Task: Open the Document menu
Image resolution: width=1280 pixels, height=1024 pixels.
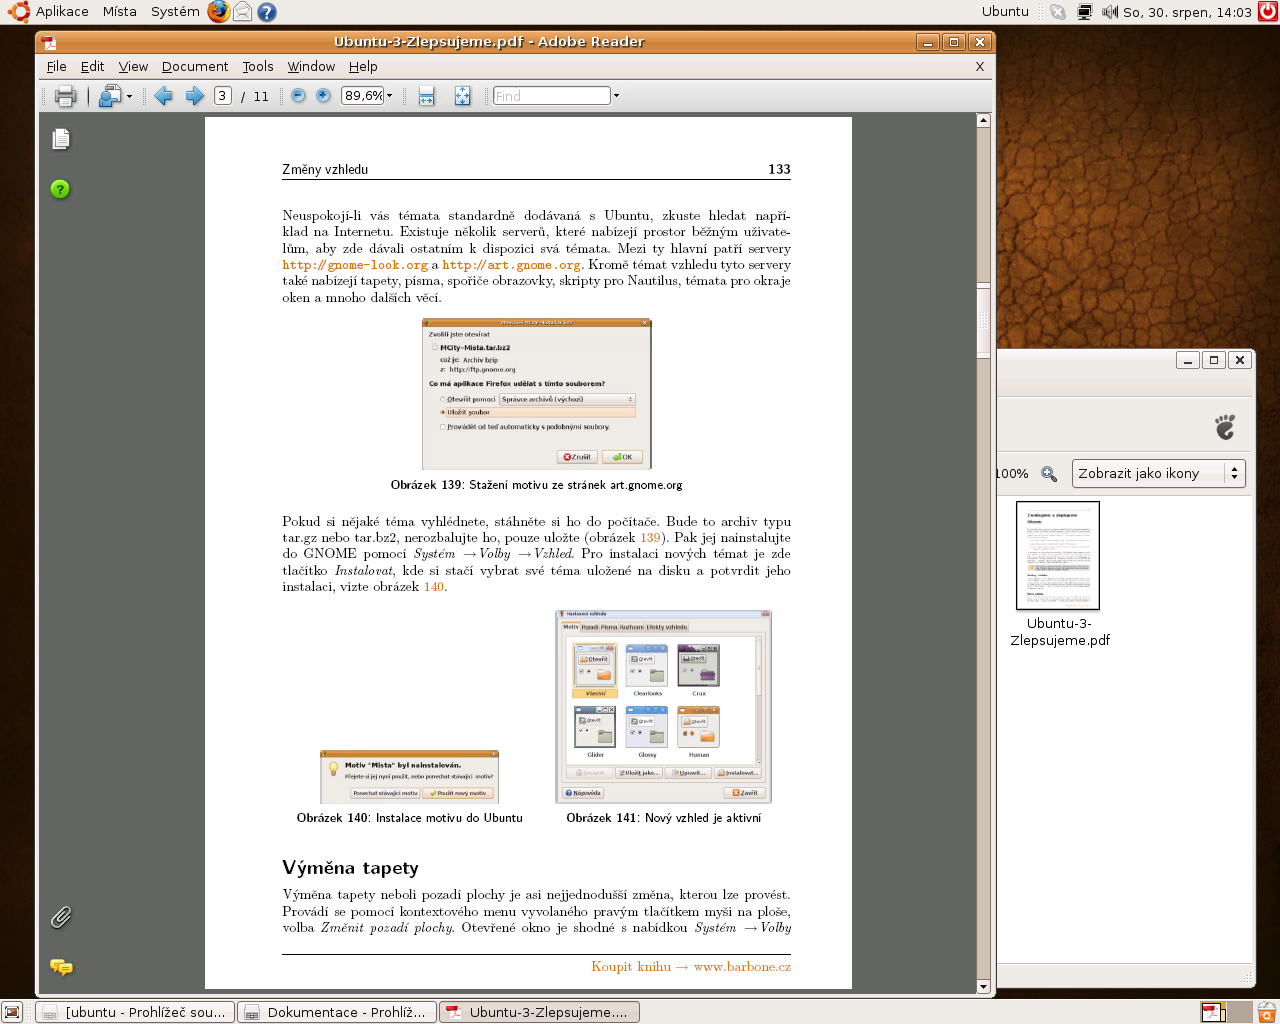Action: click(195, 67)
